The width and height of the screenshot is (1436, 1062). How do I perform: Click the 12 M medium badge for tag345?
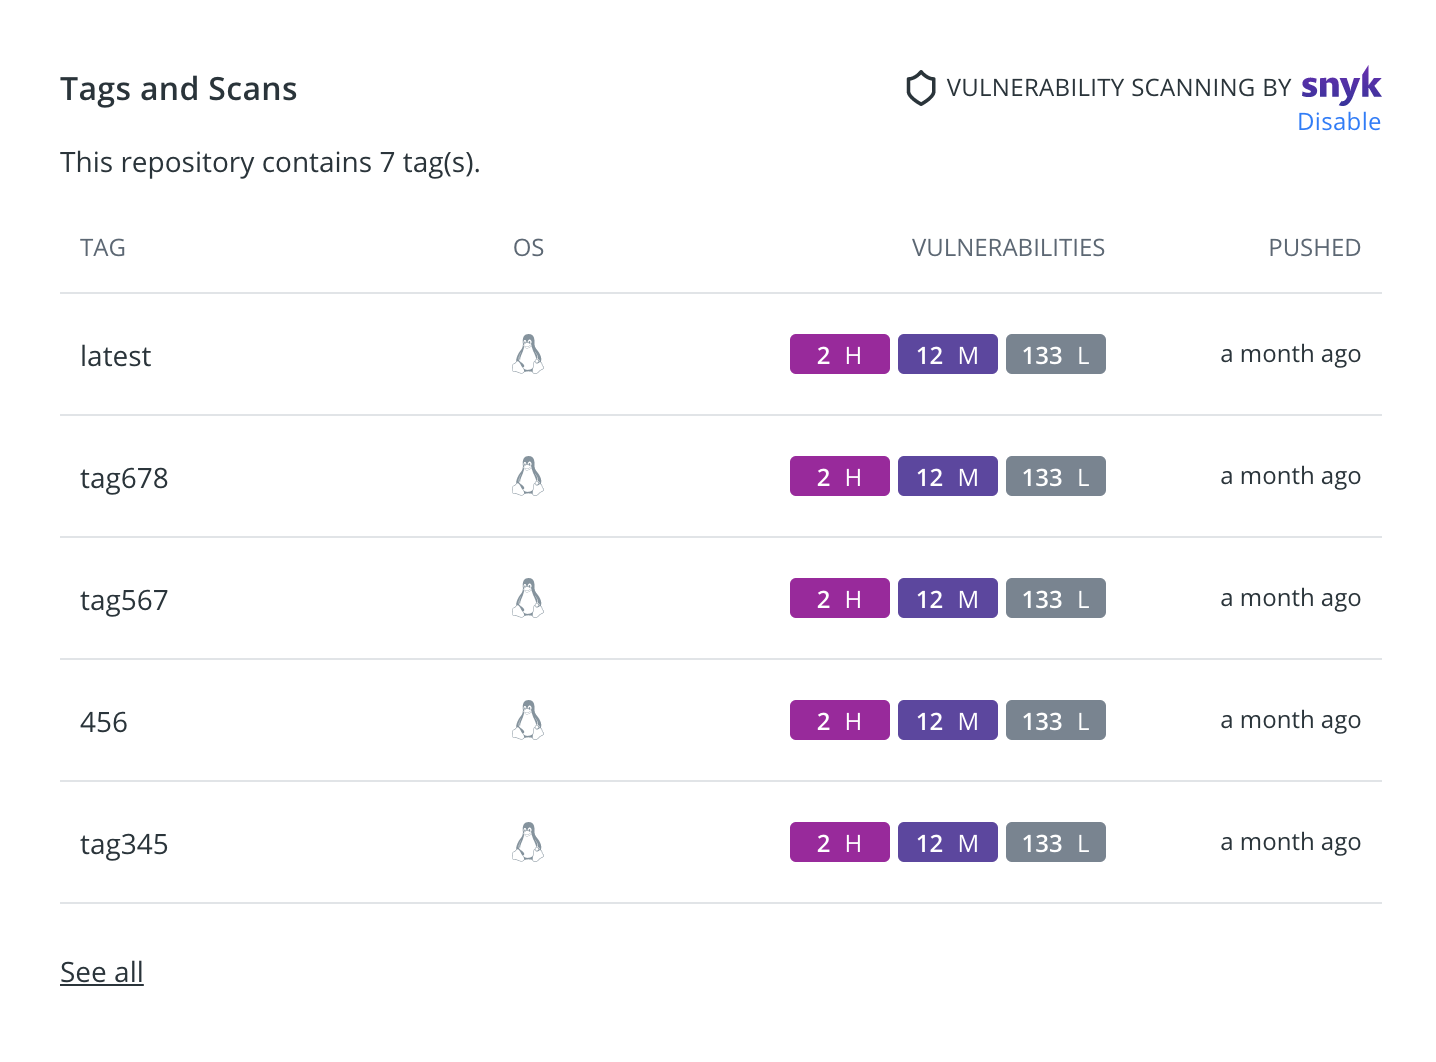[947, 843]
